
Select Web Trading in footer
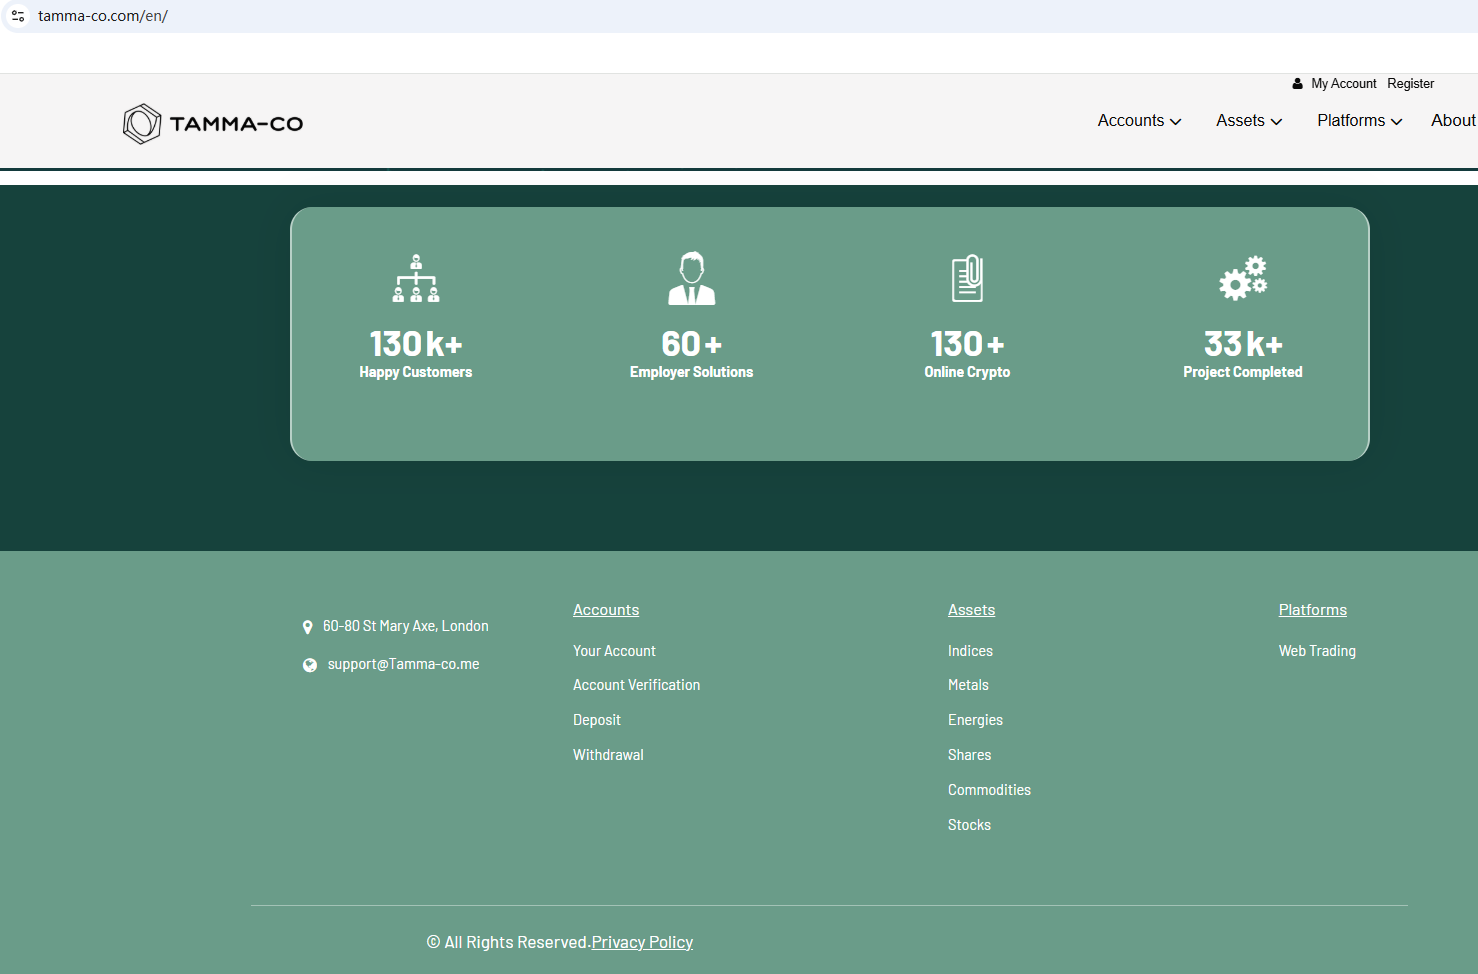(1317, 651)
